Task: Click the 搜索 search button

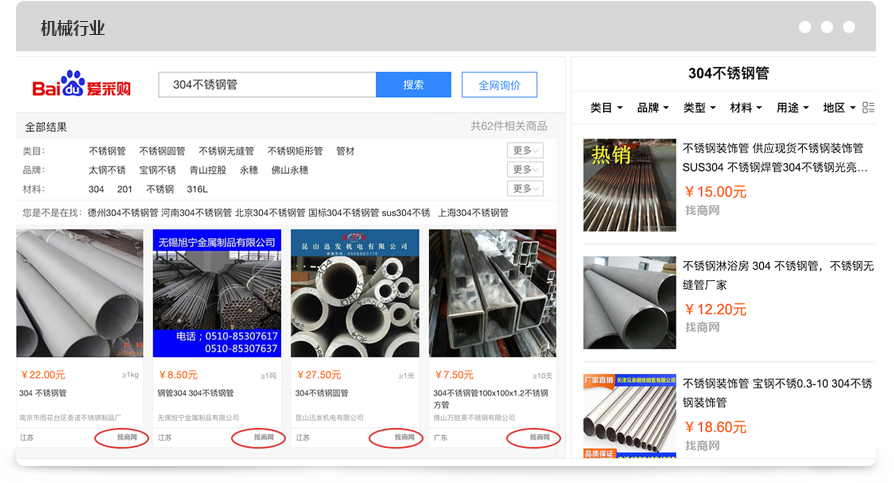Action: click(413, 85)
